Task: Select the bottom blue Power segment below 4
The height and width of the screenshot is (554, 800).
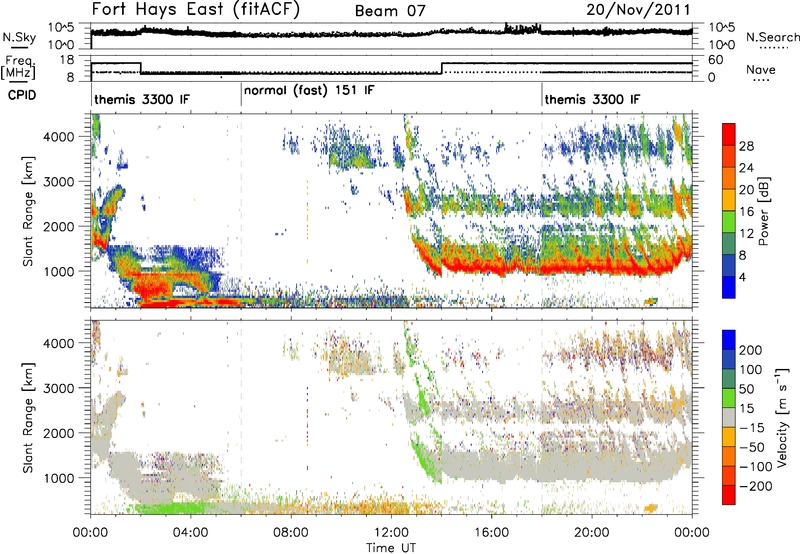Action: (729, 287)
